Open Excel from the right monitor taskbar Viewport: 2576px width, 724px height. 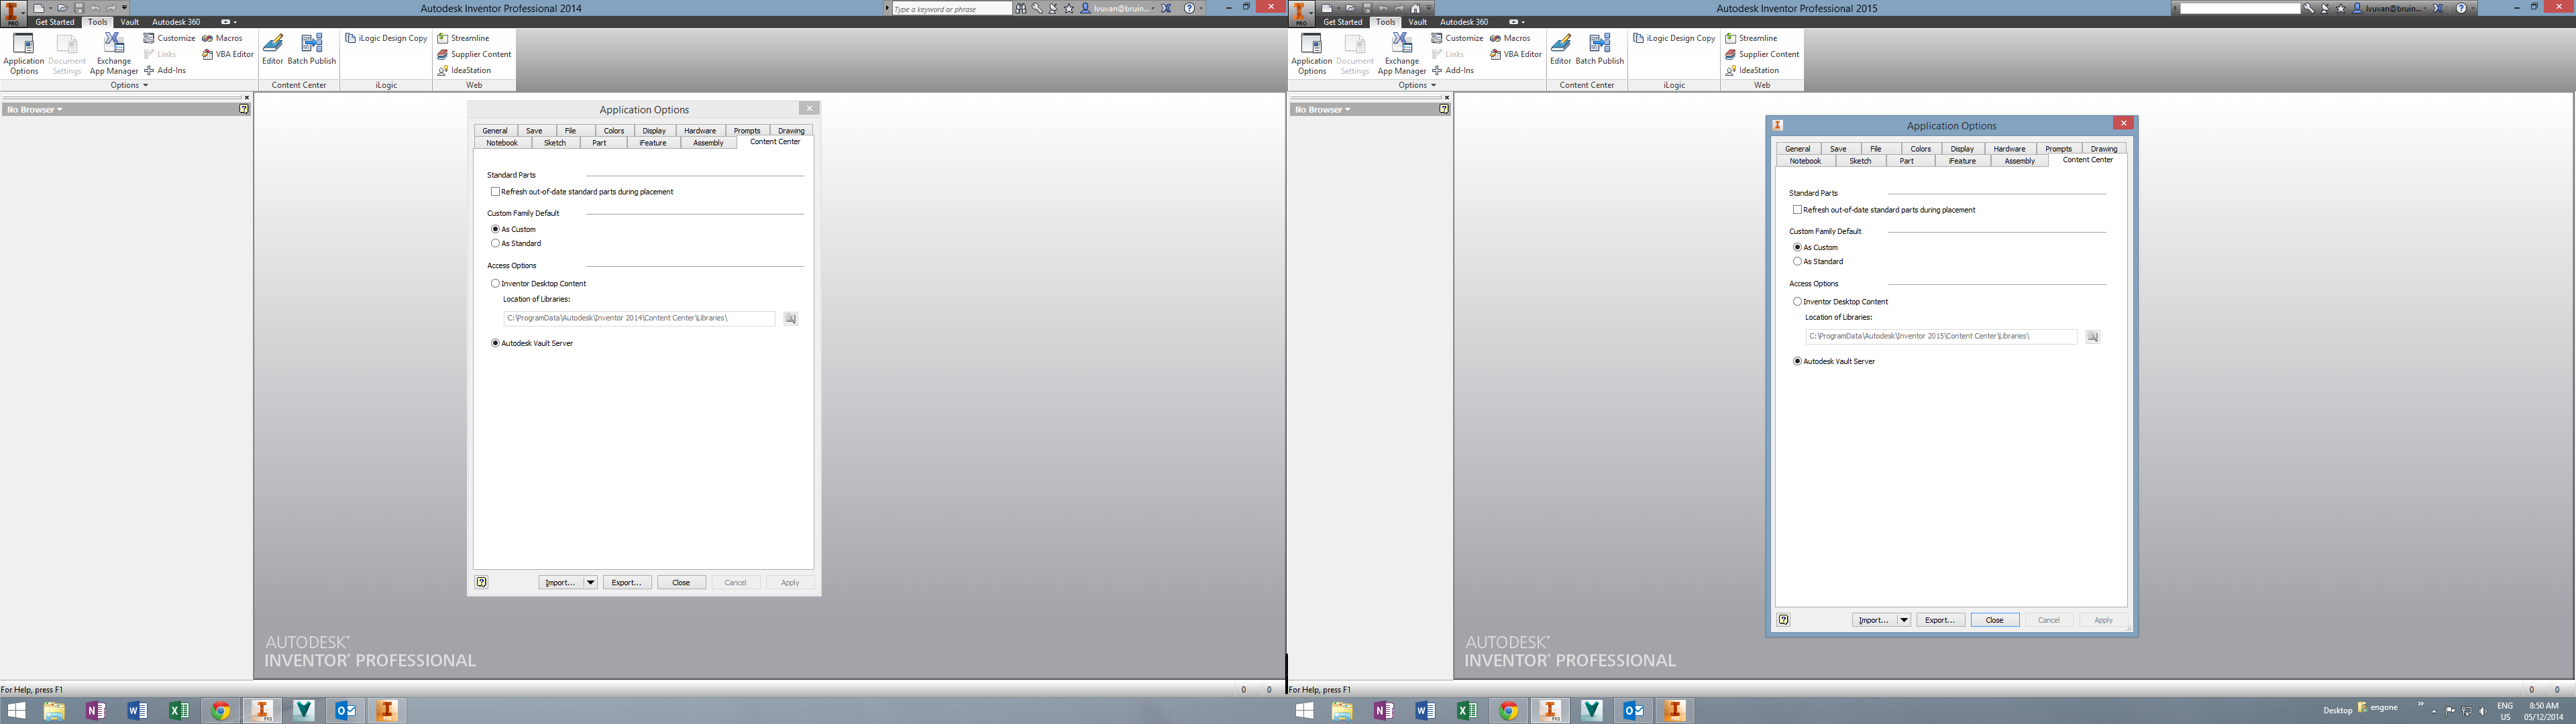click(x=1466, y=710)
